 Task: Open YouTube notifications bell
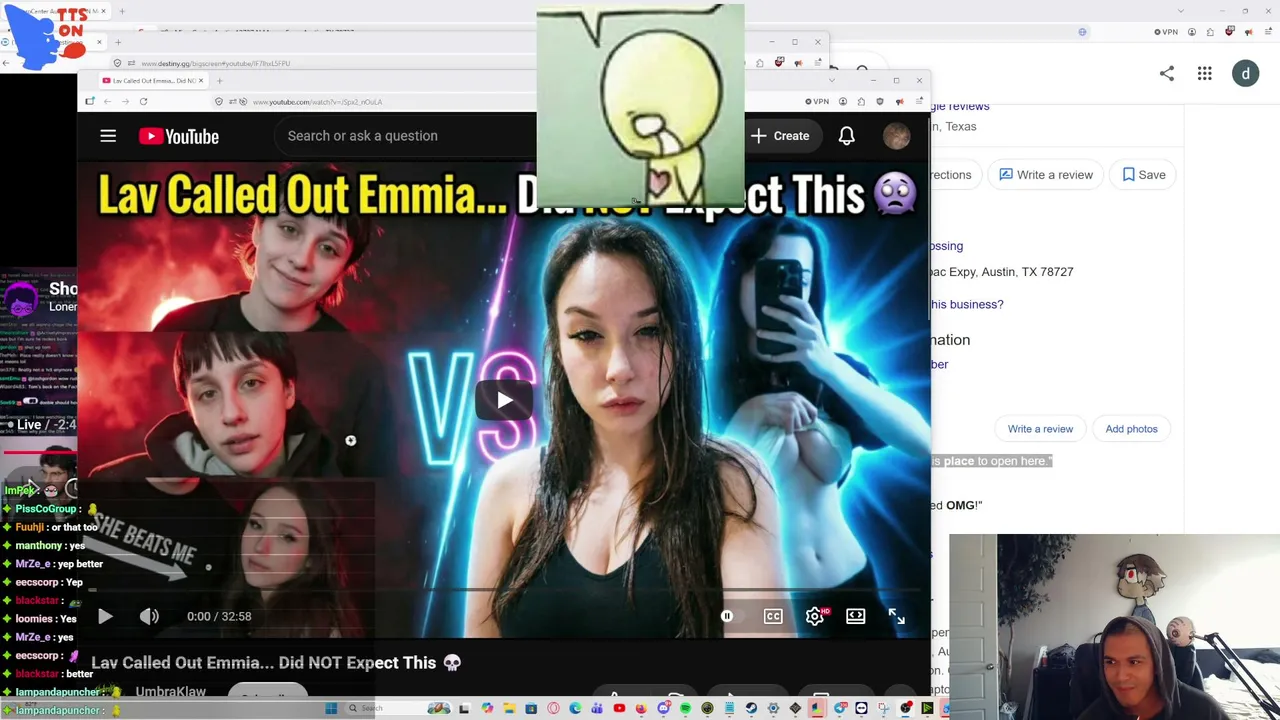coord(847,136)
